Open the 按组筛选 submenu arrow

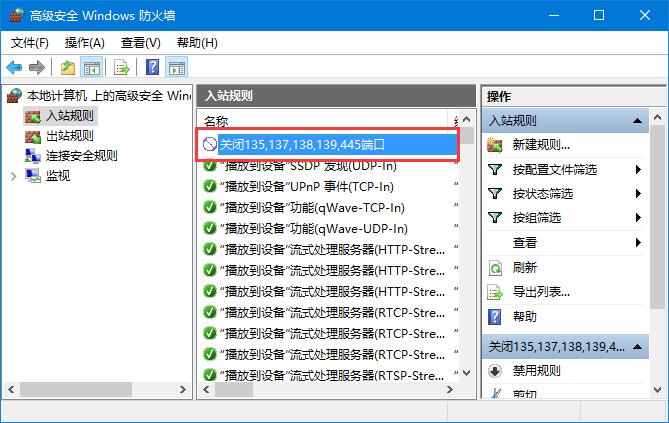[x=638, y=218]
